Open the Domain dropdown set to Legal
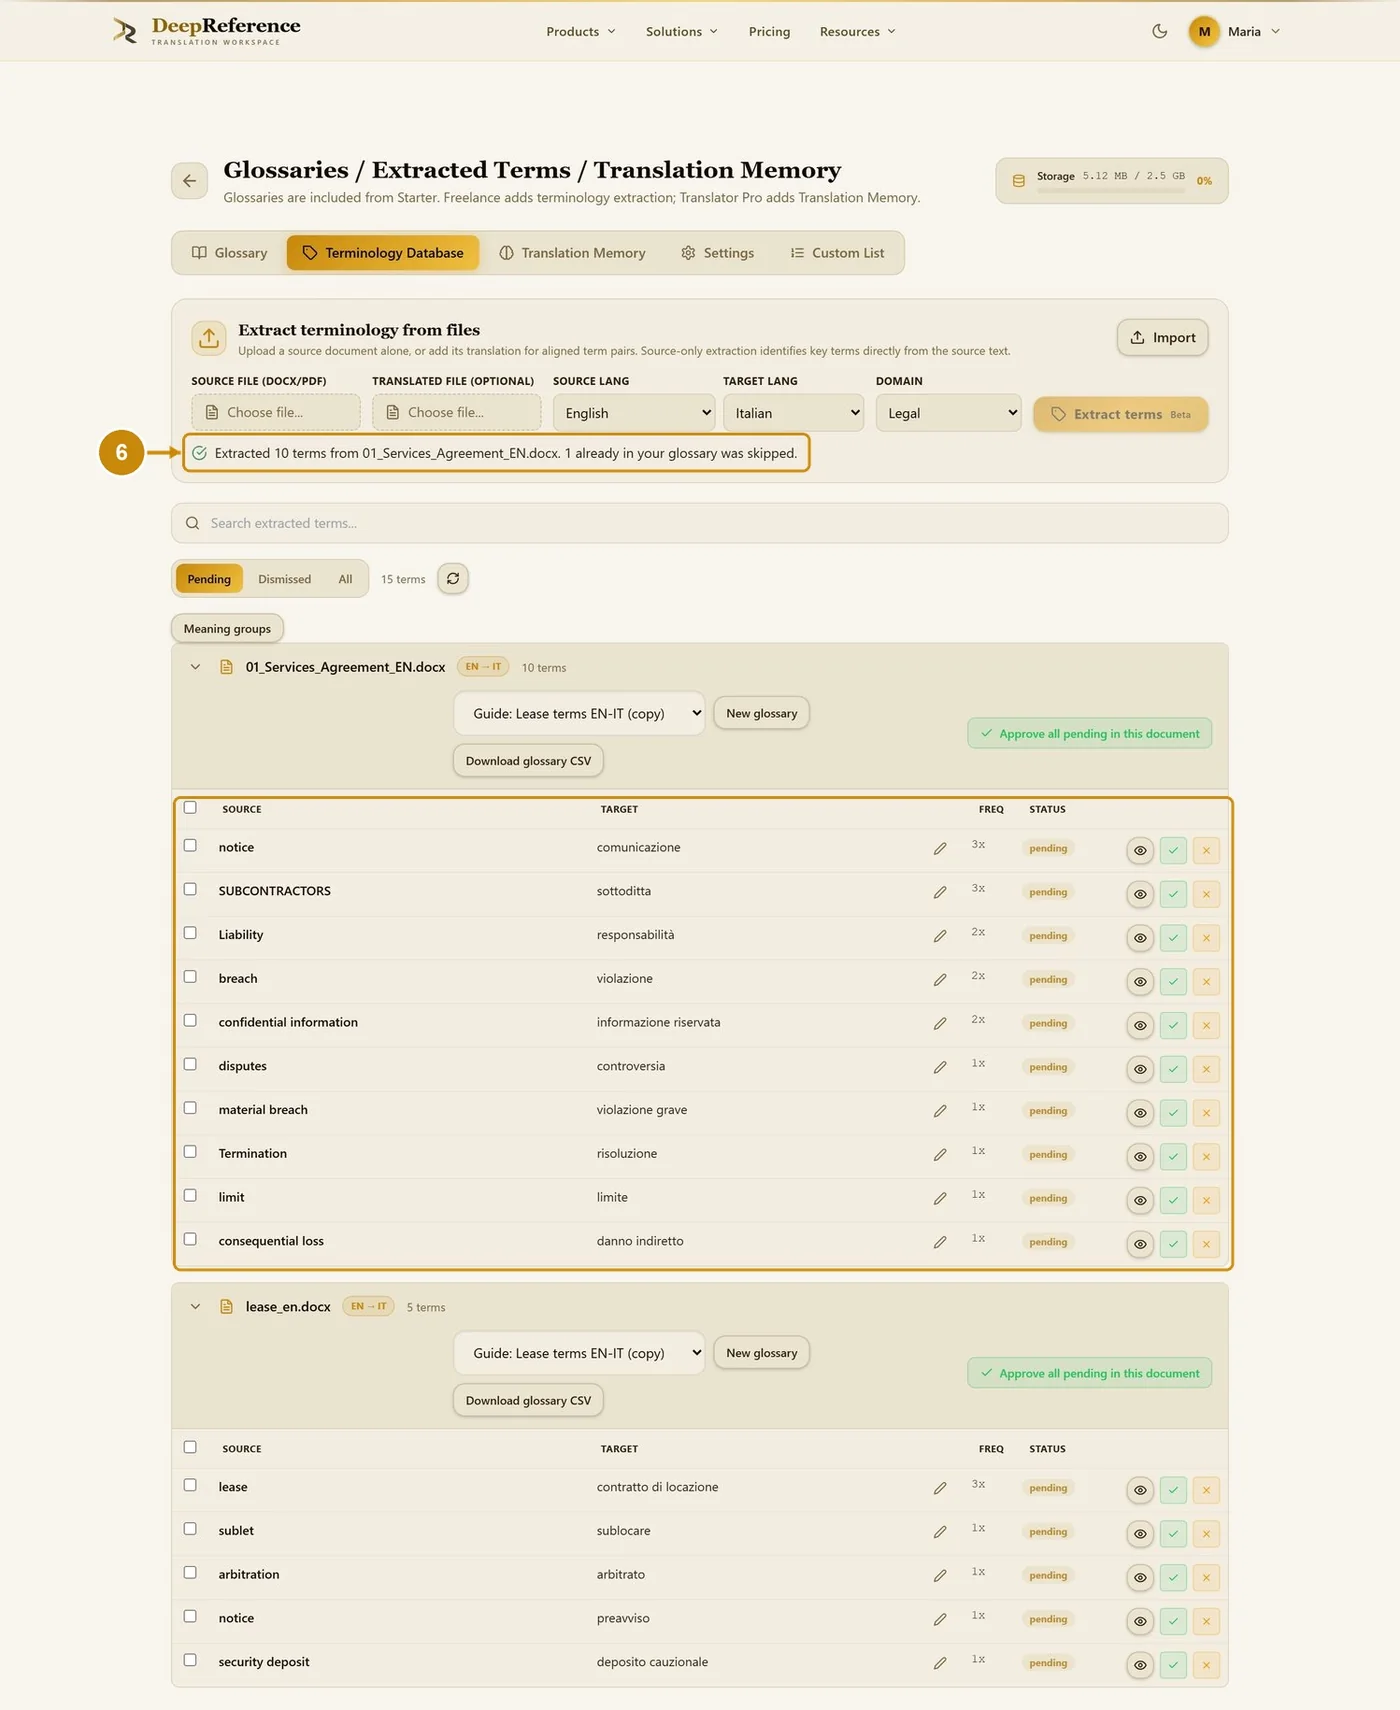Screen dimensions: 1400x1710 click(948, 413)
